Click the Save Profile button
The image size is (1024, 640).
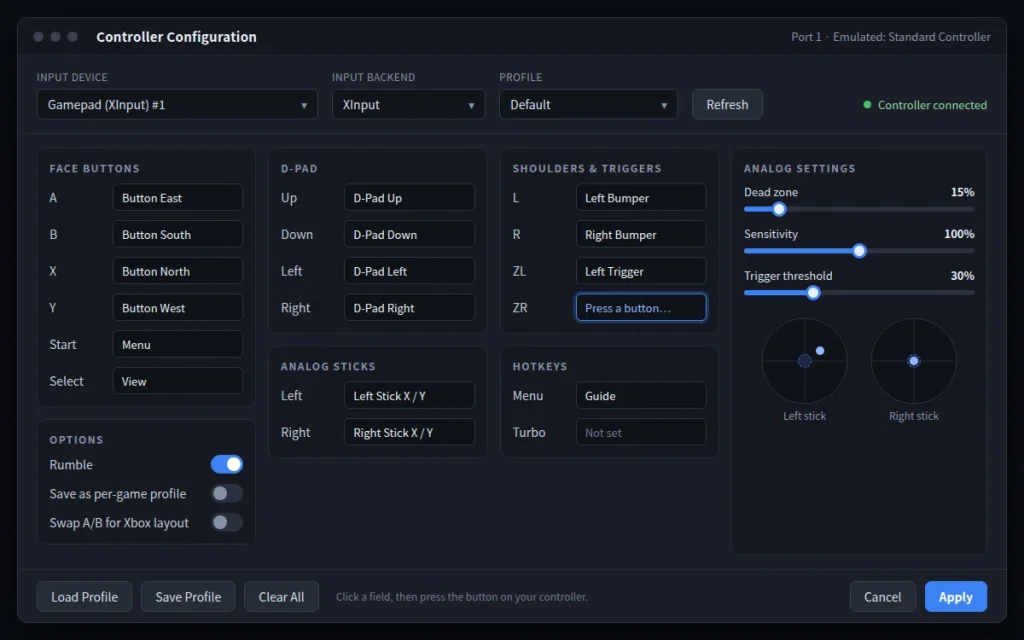coord(188,597)
